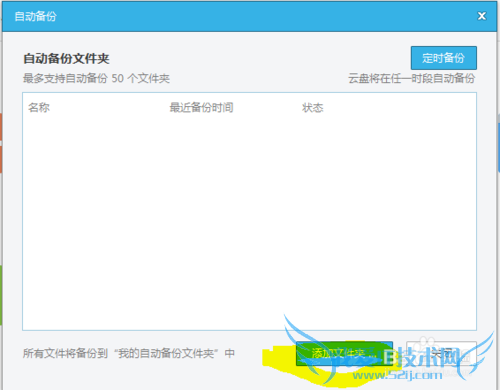Click the green 添加文件夹 button
Viewport: 500px width, 390px height.
click(x=344, y=353)
